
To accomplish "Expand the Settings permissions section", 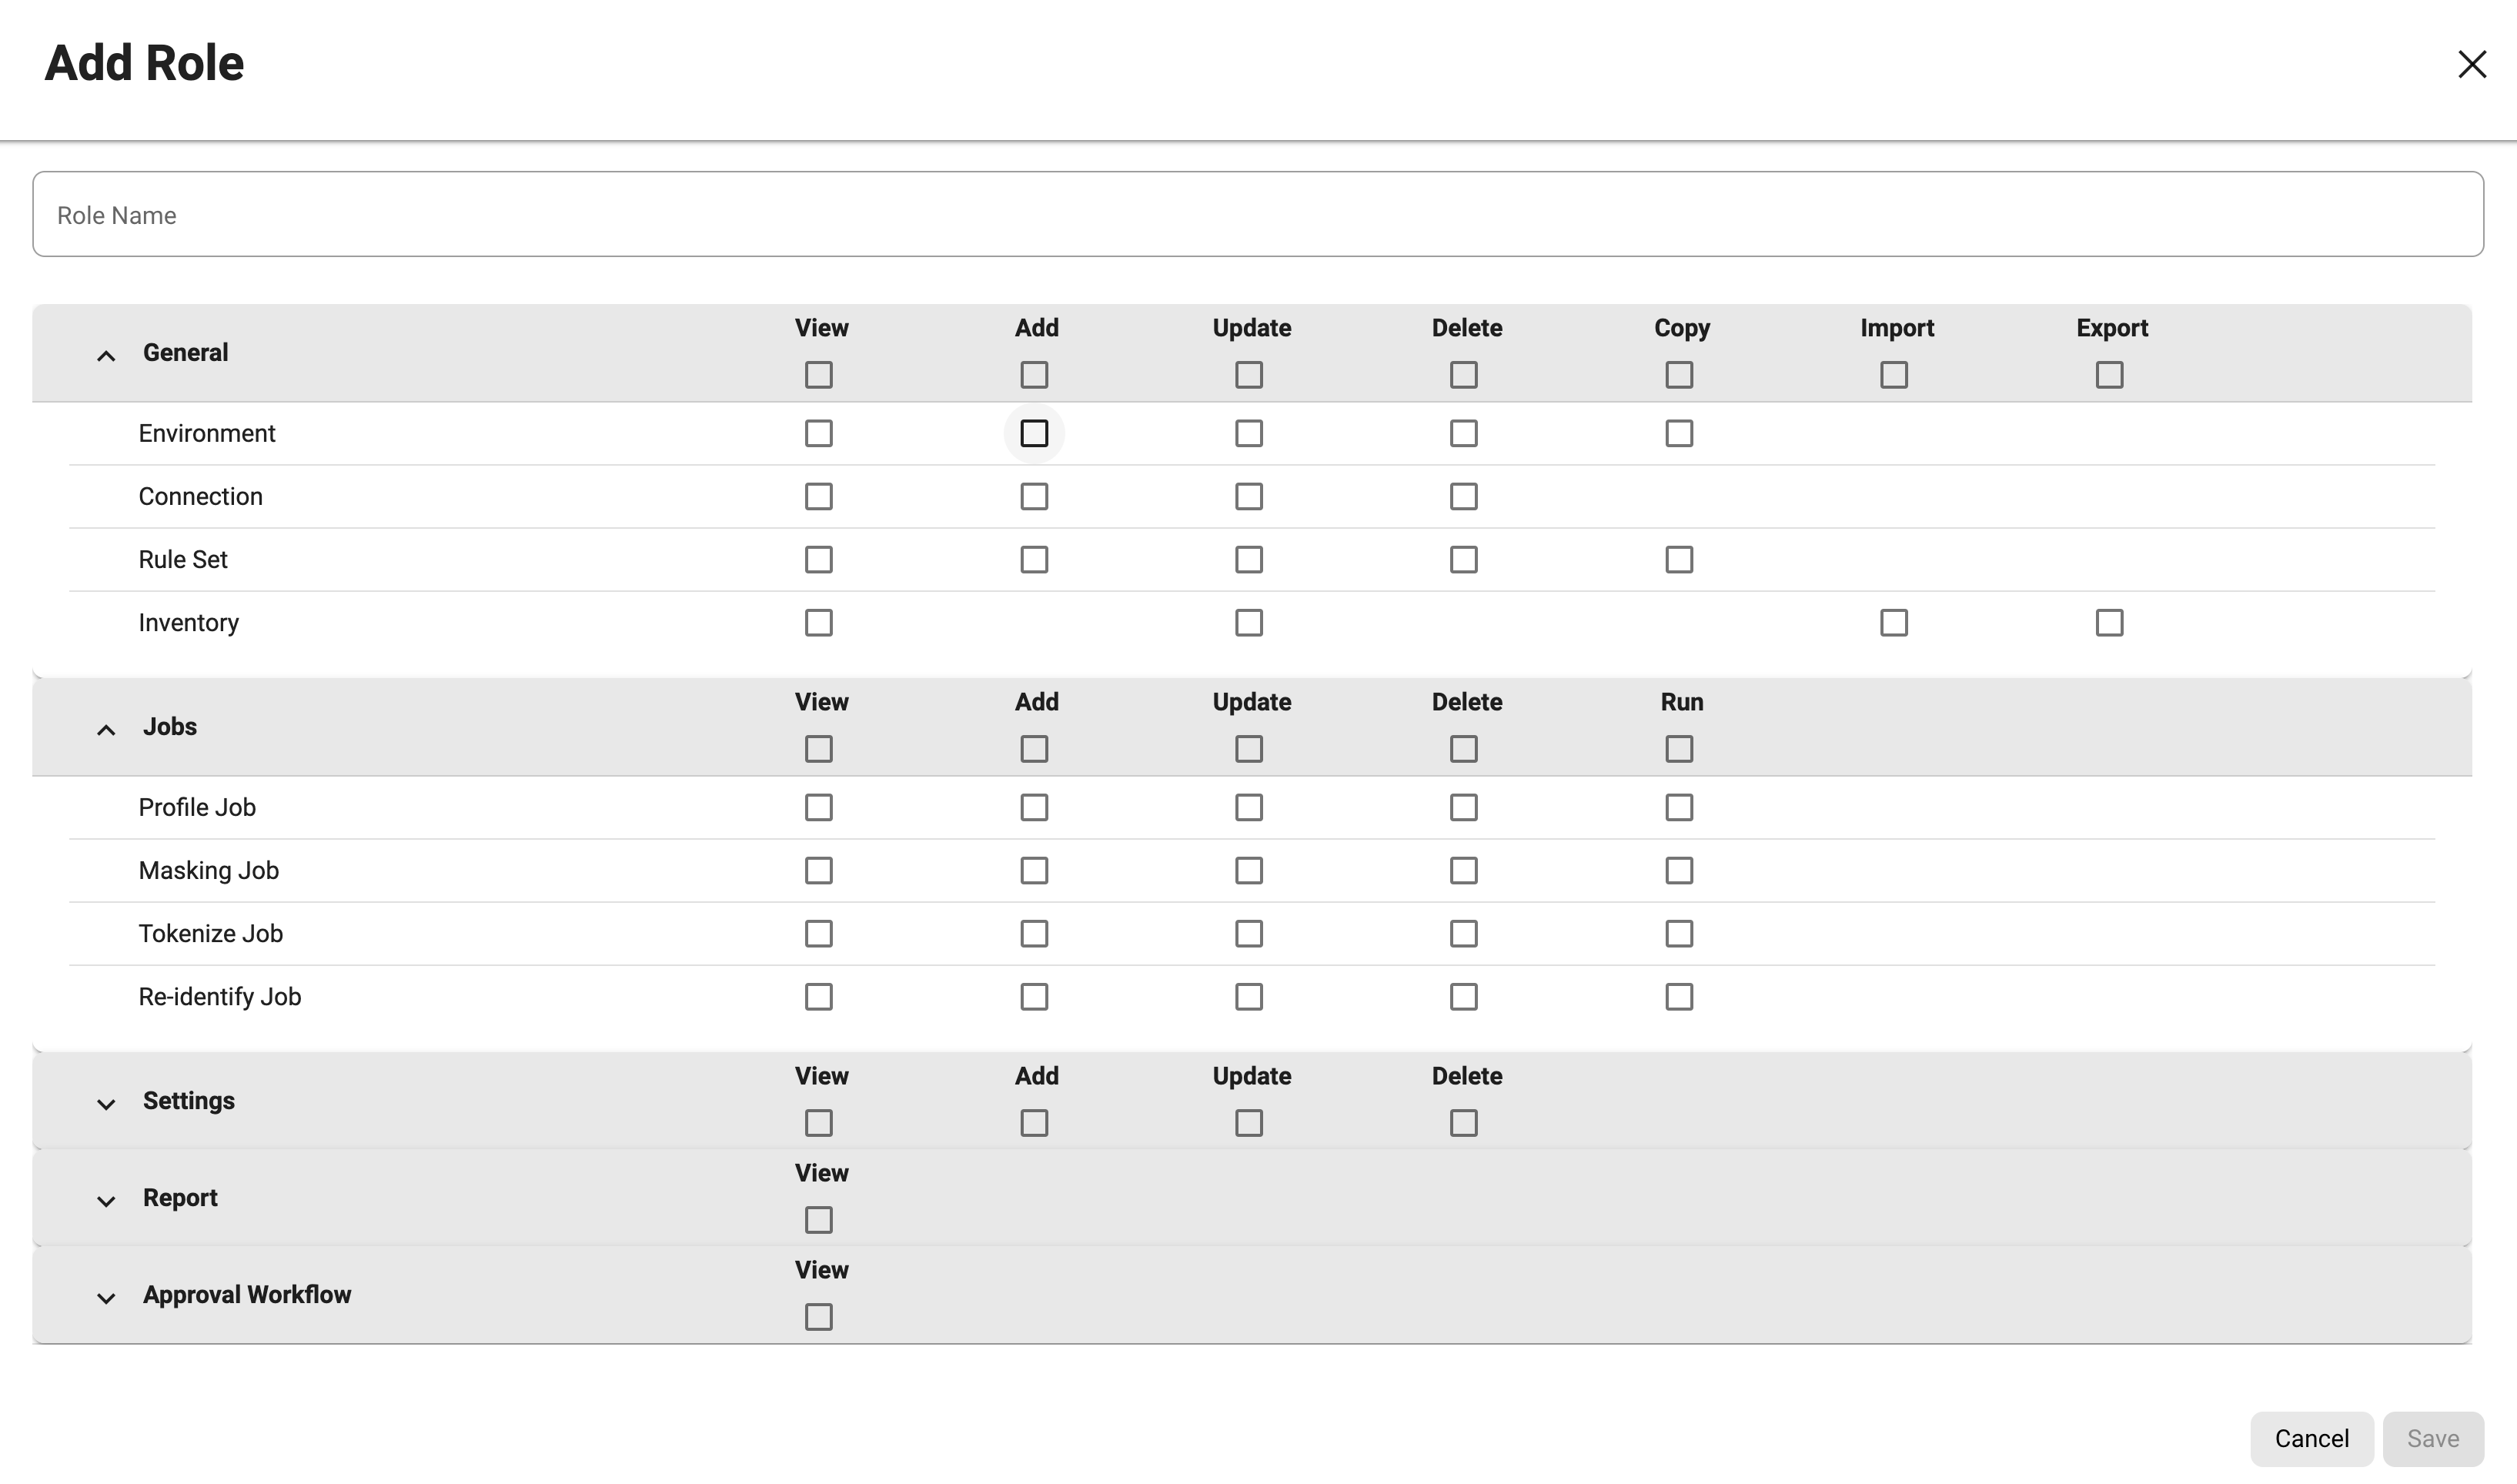I will [106, 1103].
